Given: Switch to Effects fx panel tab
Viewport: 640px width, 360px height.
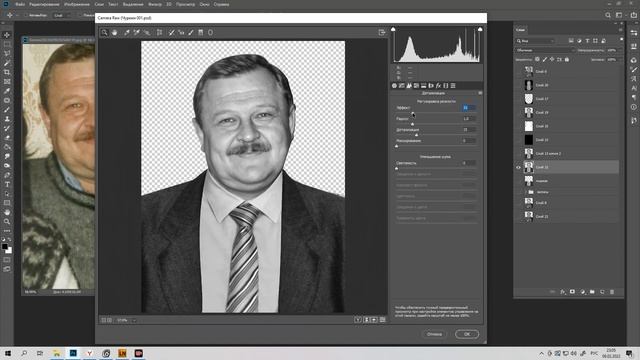Looking at the screenshot, I should 438,86.
